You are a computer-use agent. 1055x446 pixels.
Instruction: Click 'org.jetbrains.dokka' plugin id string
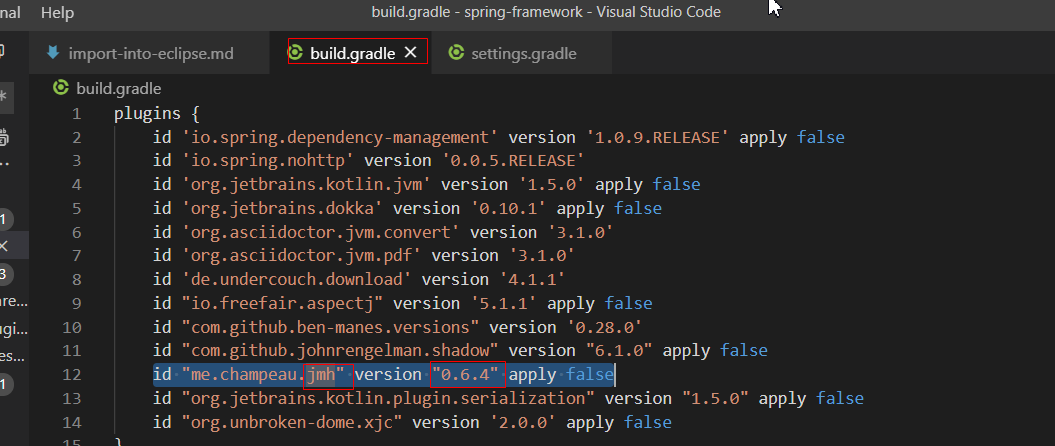pyautogui.click(x=283, y=209)
